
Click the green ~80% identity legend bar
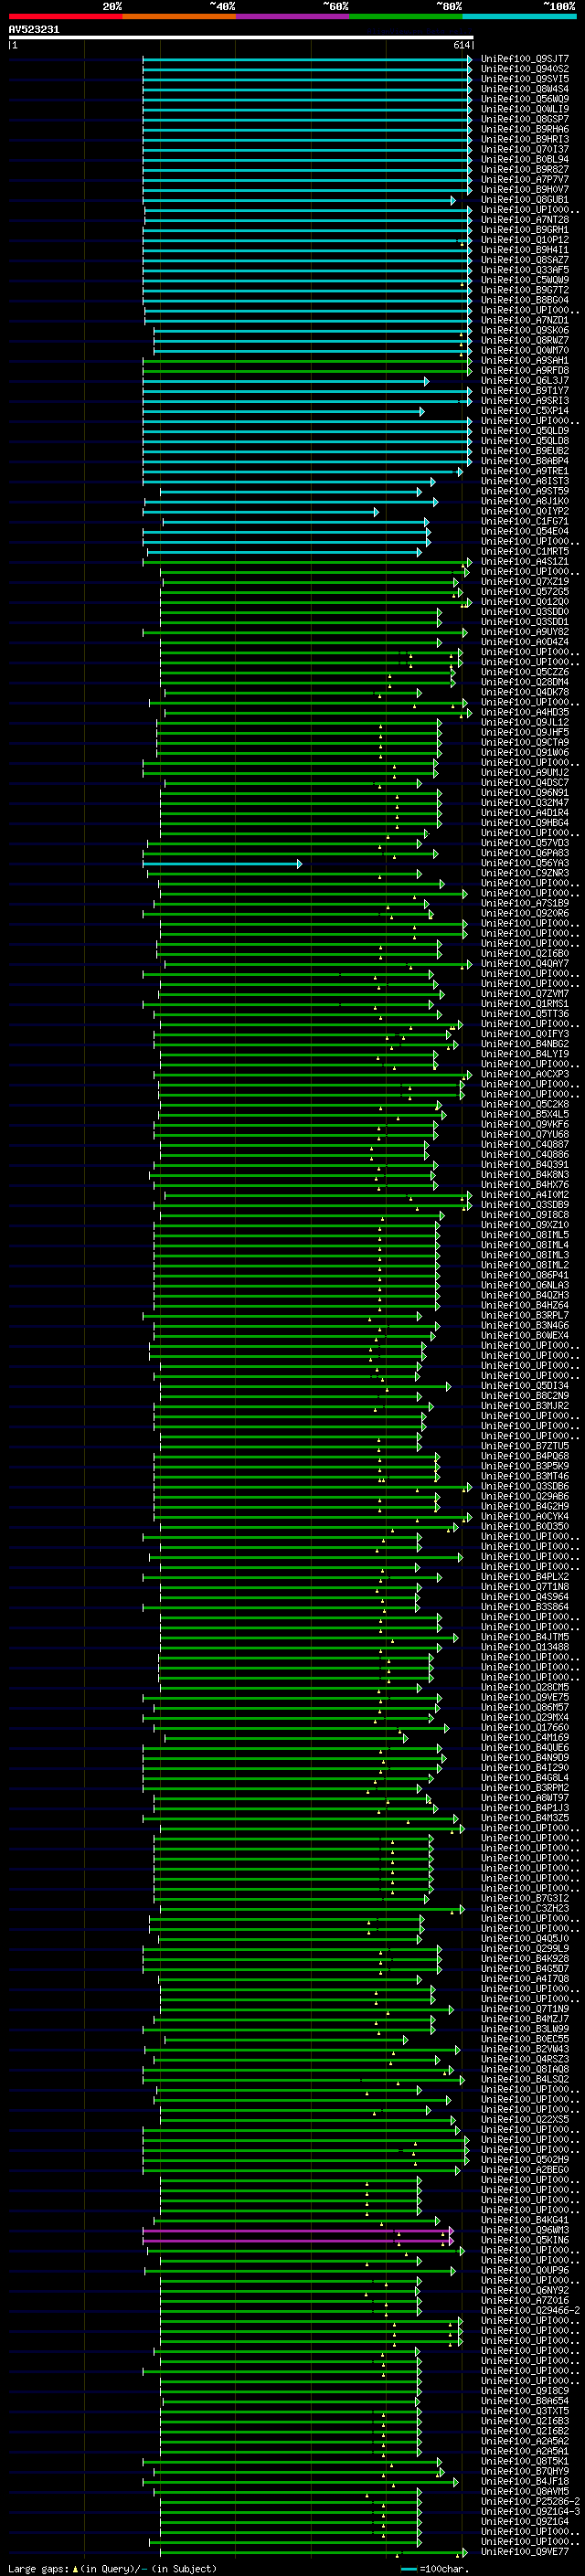pos(406,16)
